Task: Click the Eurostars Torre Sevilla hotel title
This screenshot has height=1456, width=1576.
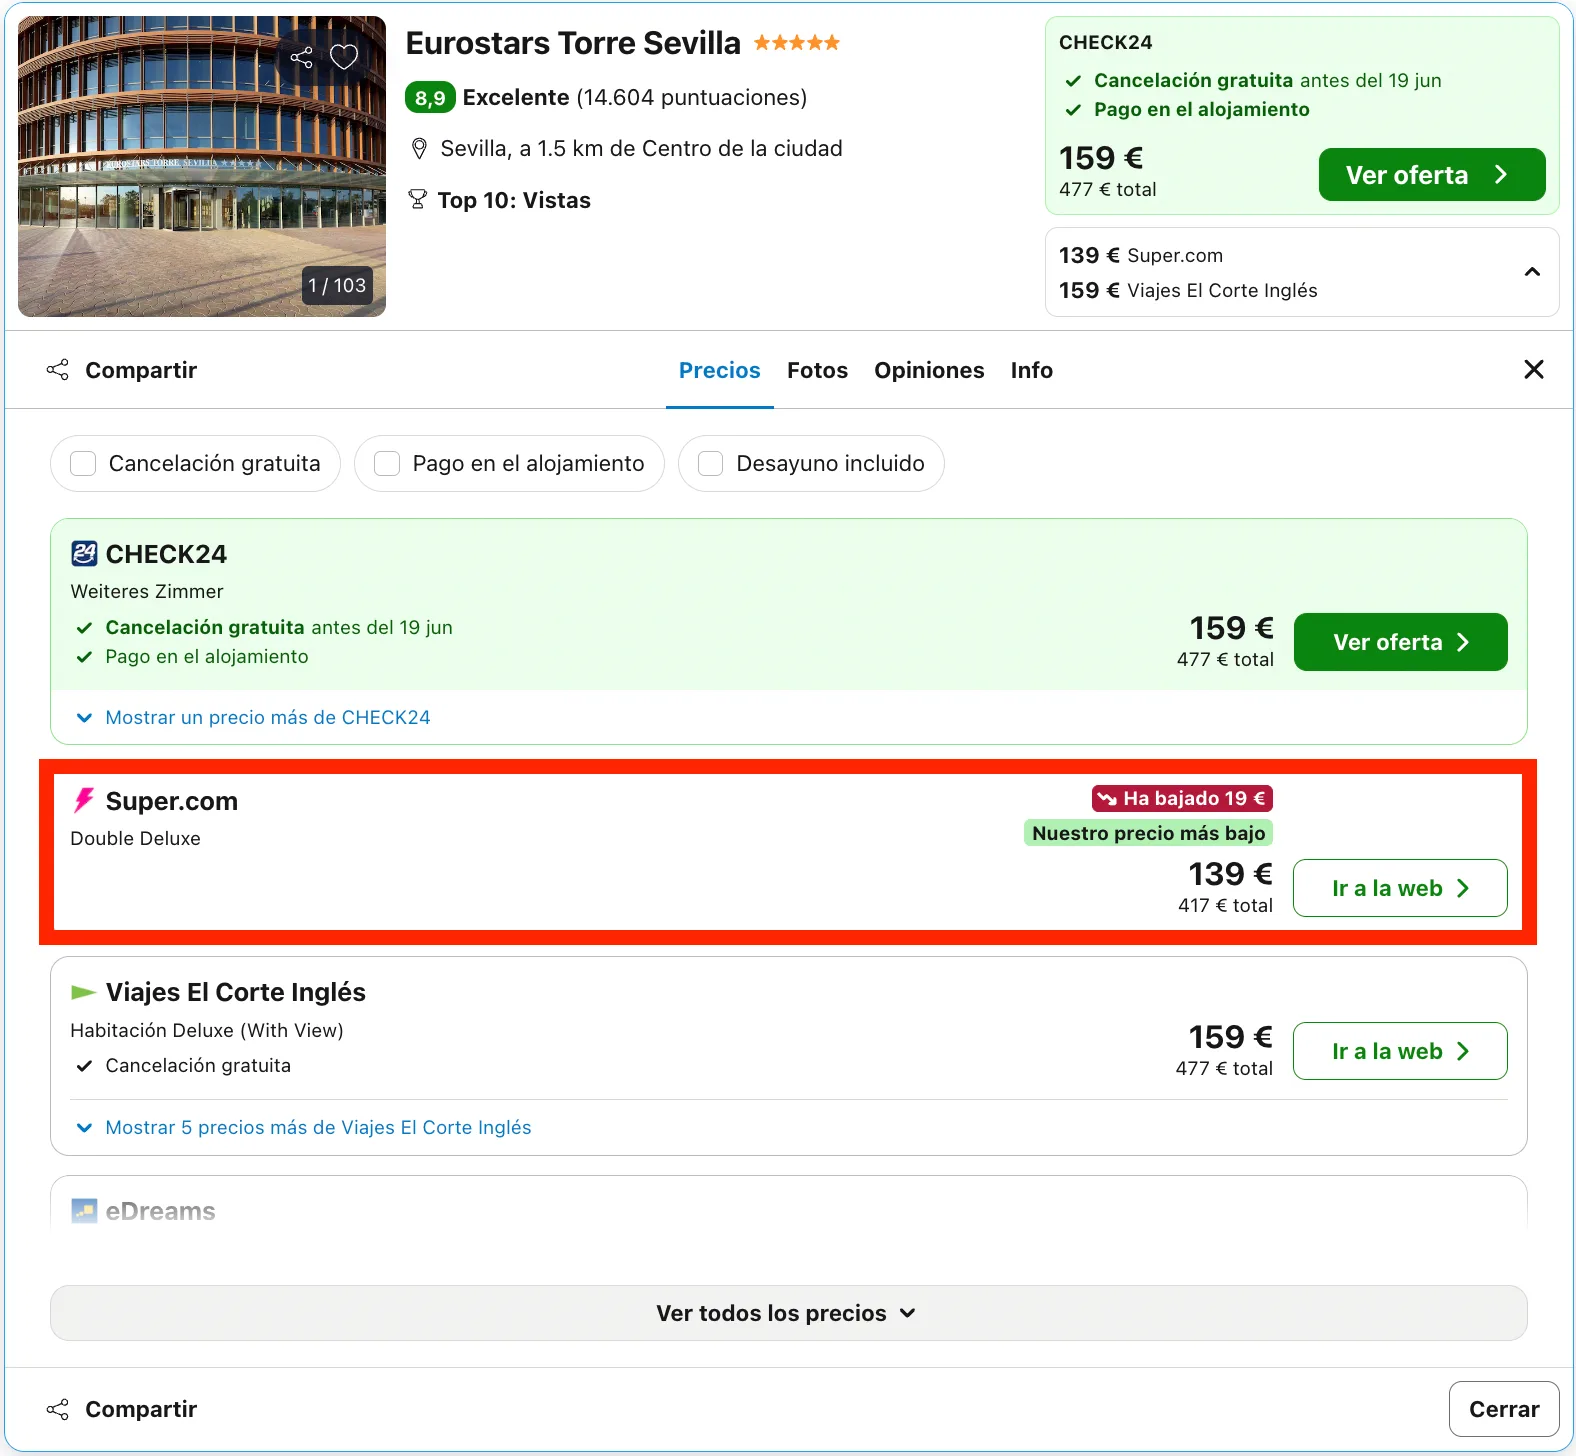Action: (573, 43)
